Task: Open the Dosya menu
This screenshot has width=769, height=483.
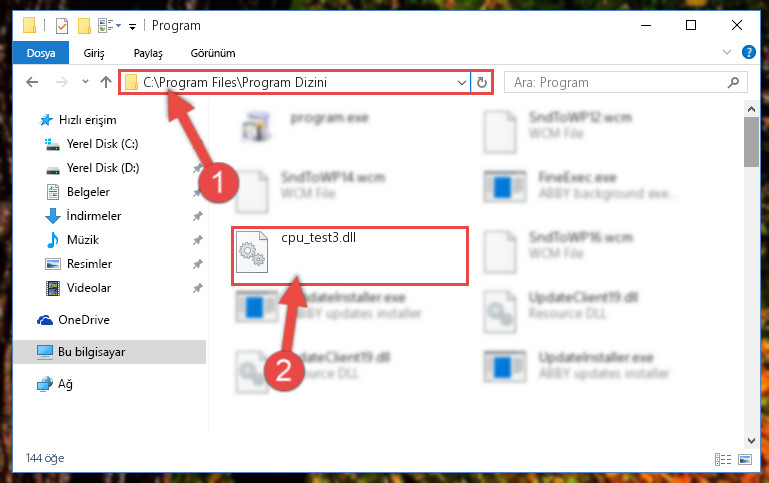Action: (x=41, y=53)
